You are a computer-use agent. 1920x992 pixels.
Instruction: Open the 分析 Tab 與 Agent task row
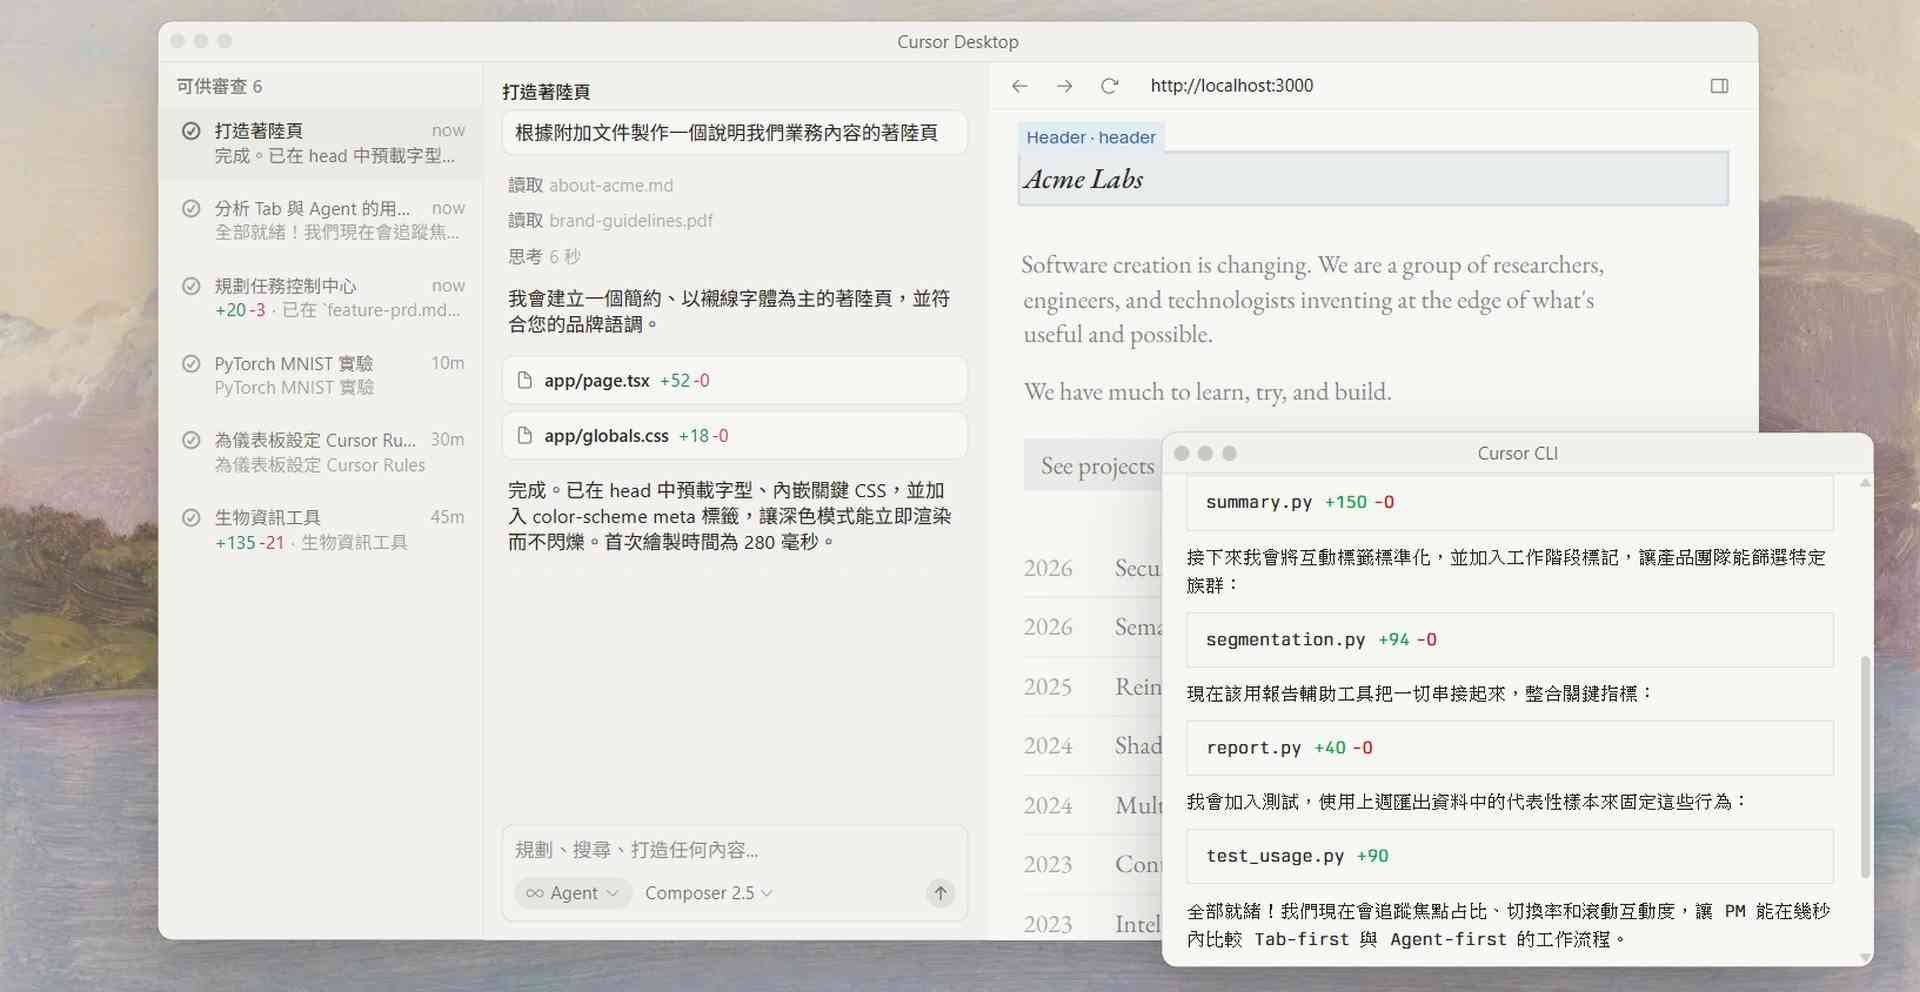point(322,220)
